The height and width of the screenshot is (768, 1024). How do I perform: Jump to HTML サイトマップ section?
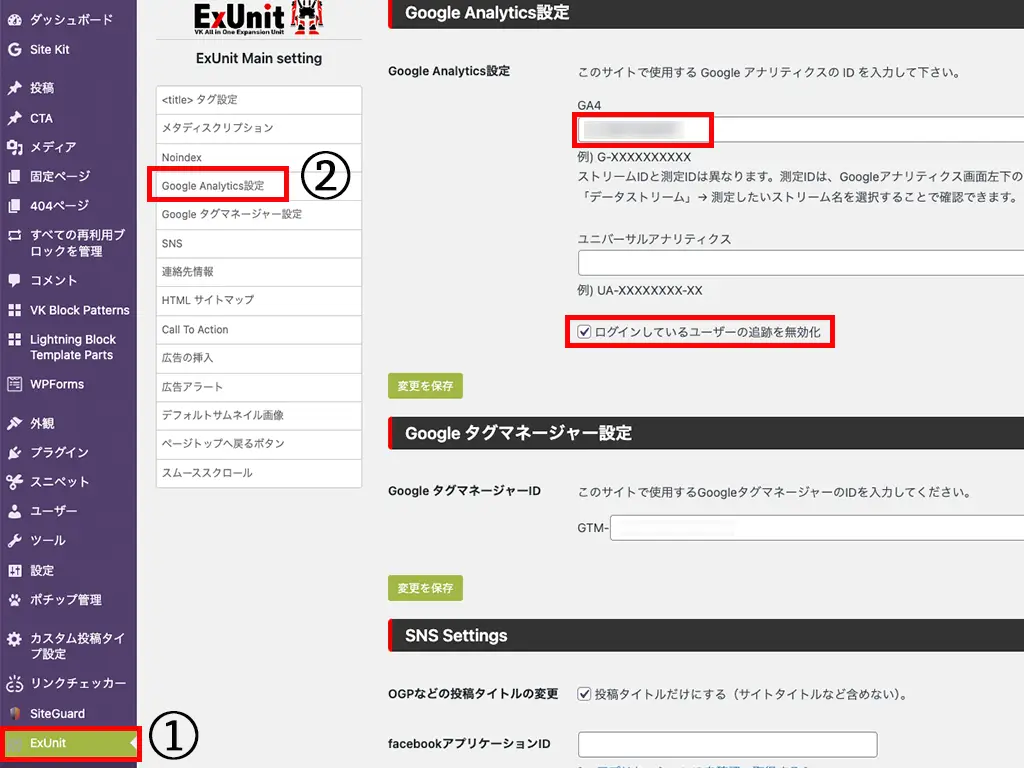pyautogui.click(x=259, y=301)
